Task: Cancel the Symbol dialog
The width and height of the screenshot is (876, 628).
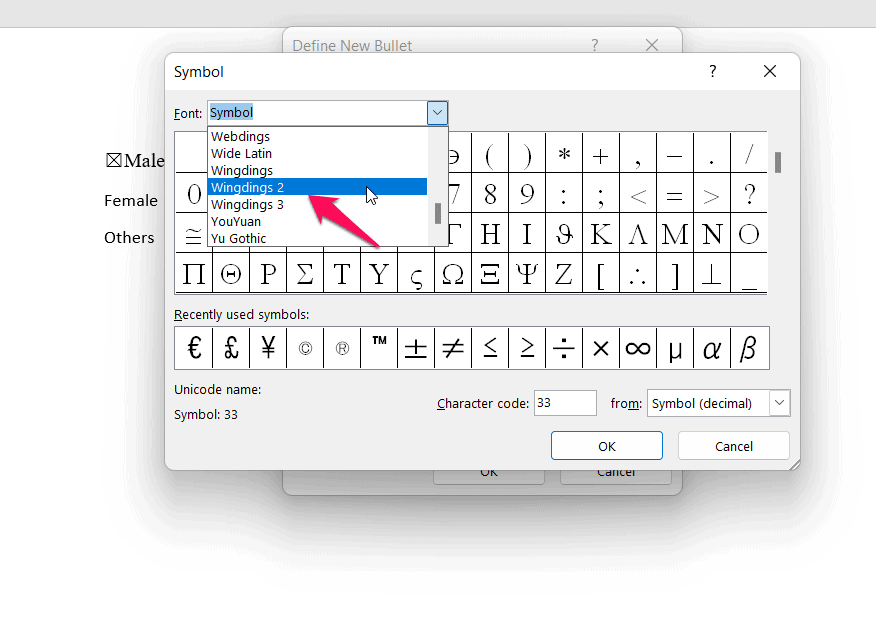Action: click(x=733, y=446)
